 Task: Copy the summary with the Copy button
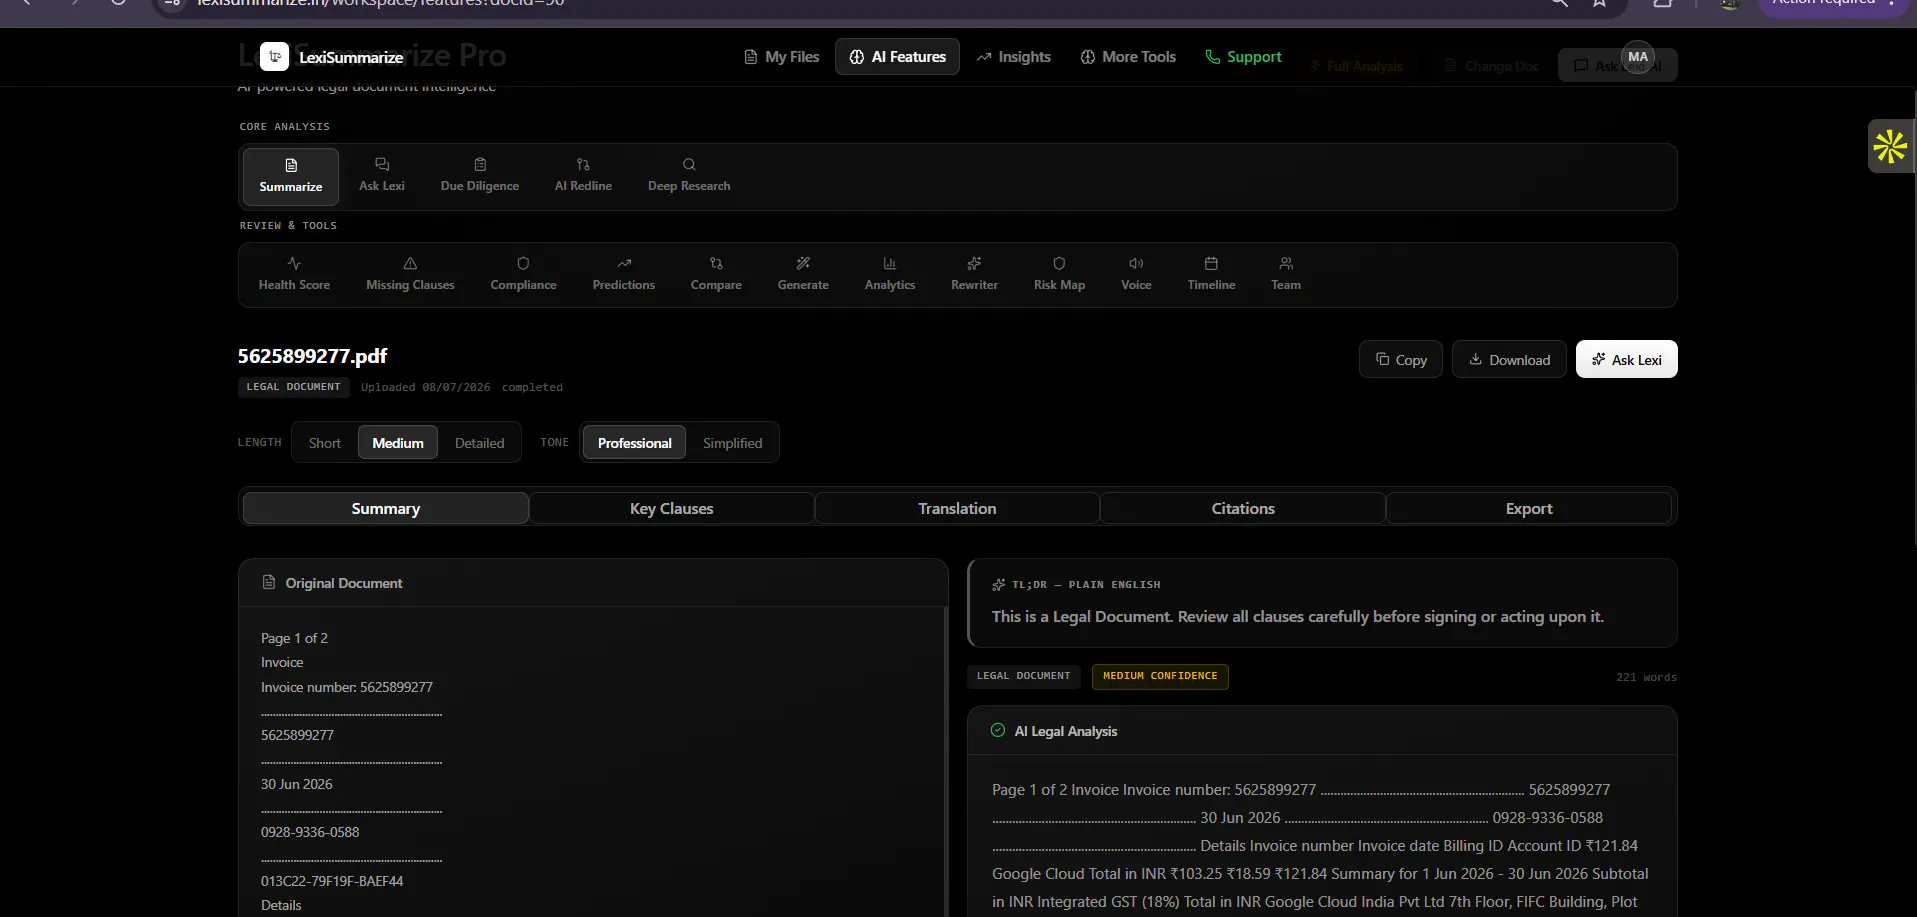click(1401, 360)
